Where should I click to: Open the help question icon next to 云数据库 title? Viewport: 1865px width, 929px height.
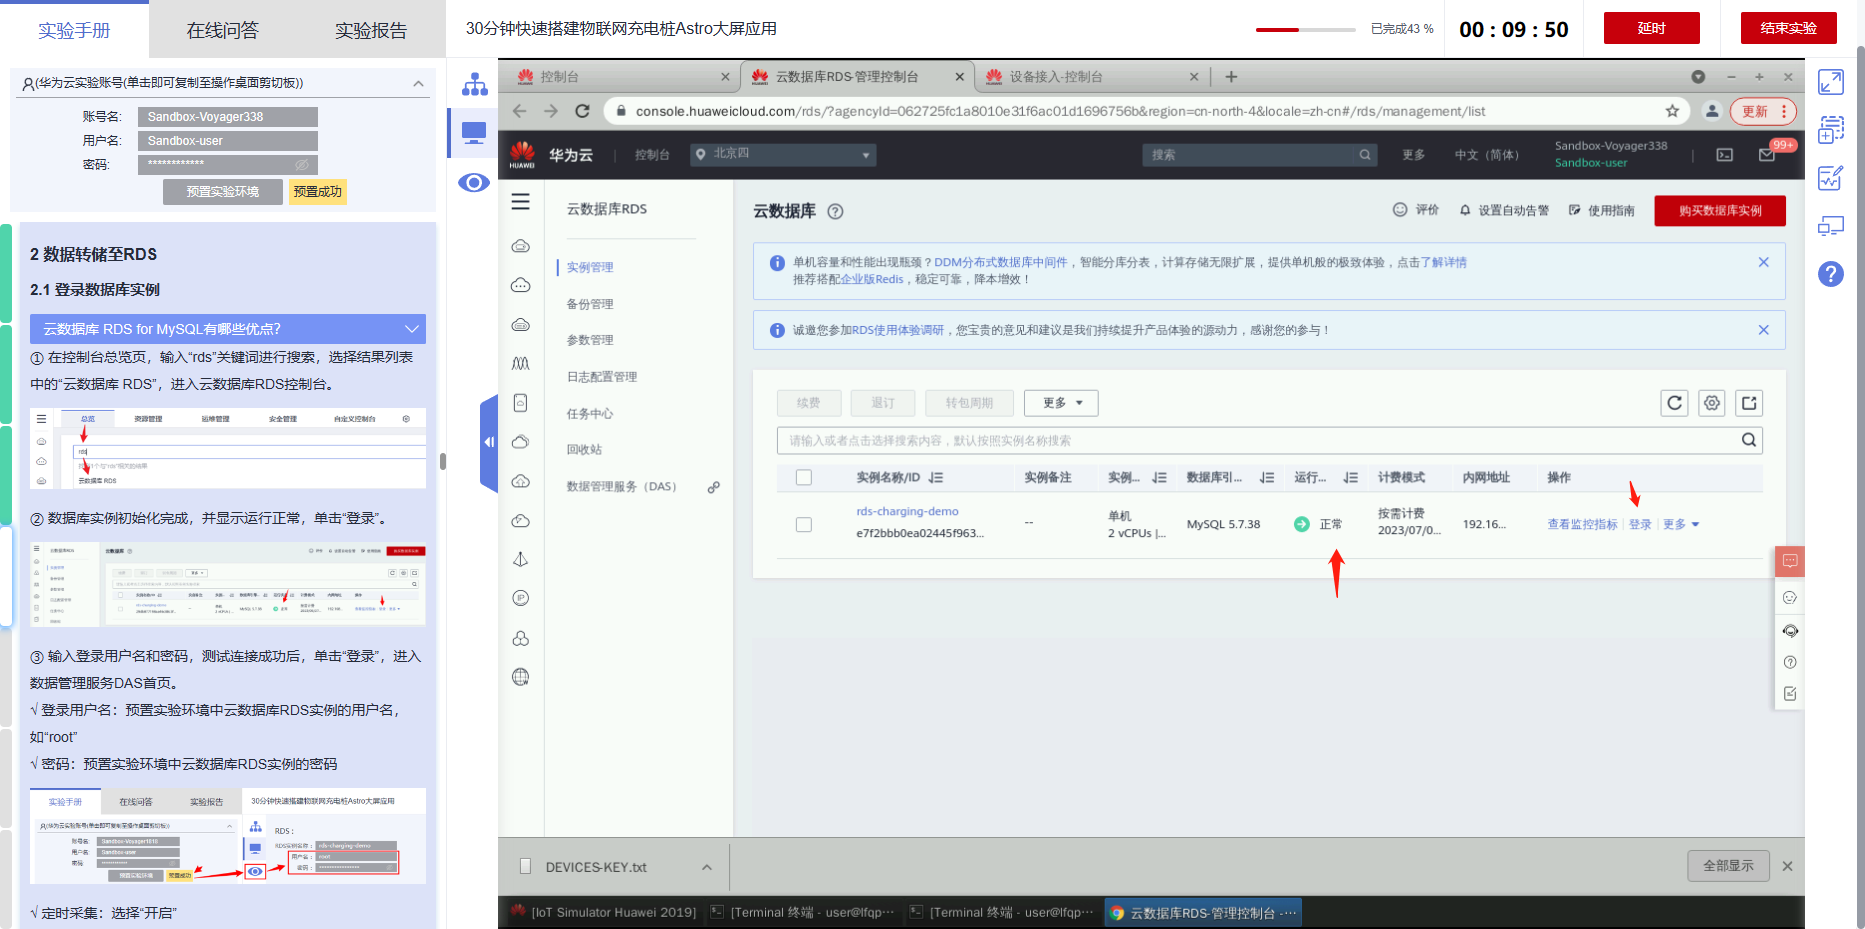(836, 211)
